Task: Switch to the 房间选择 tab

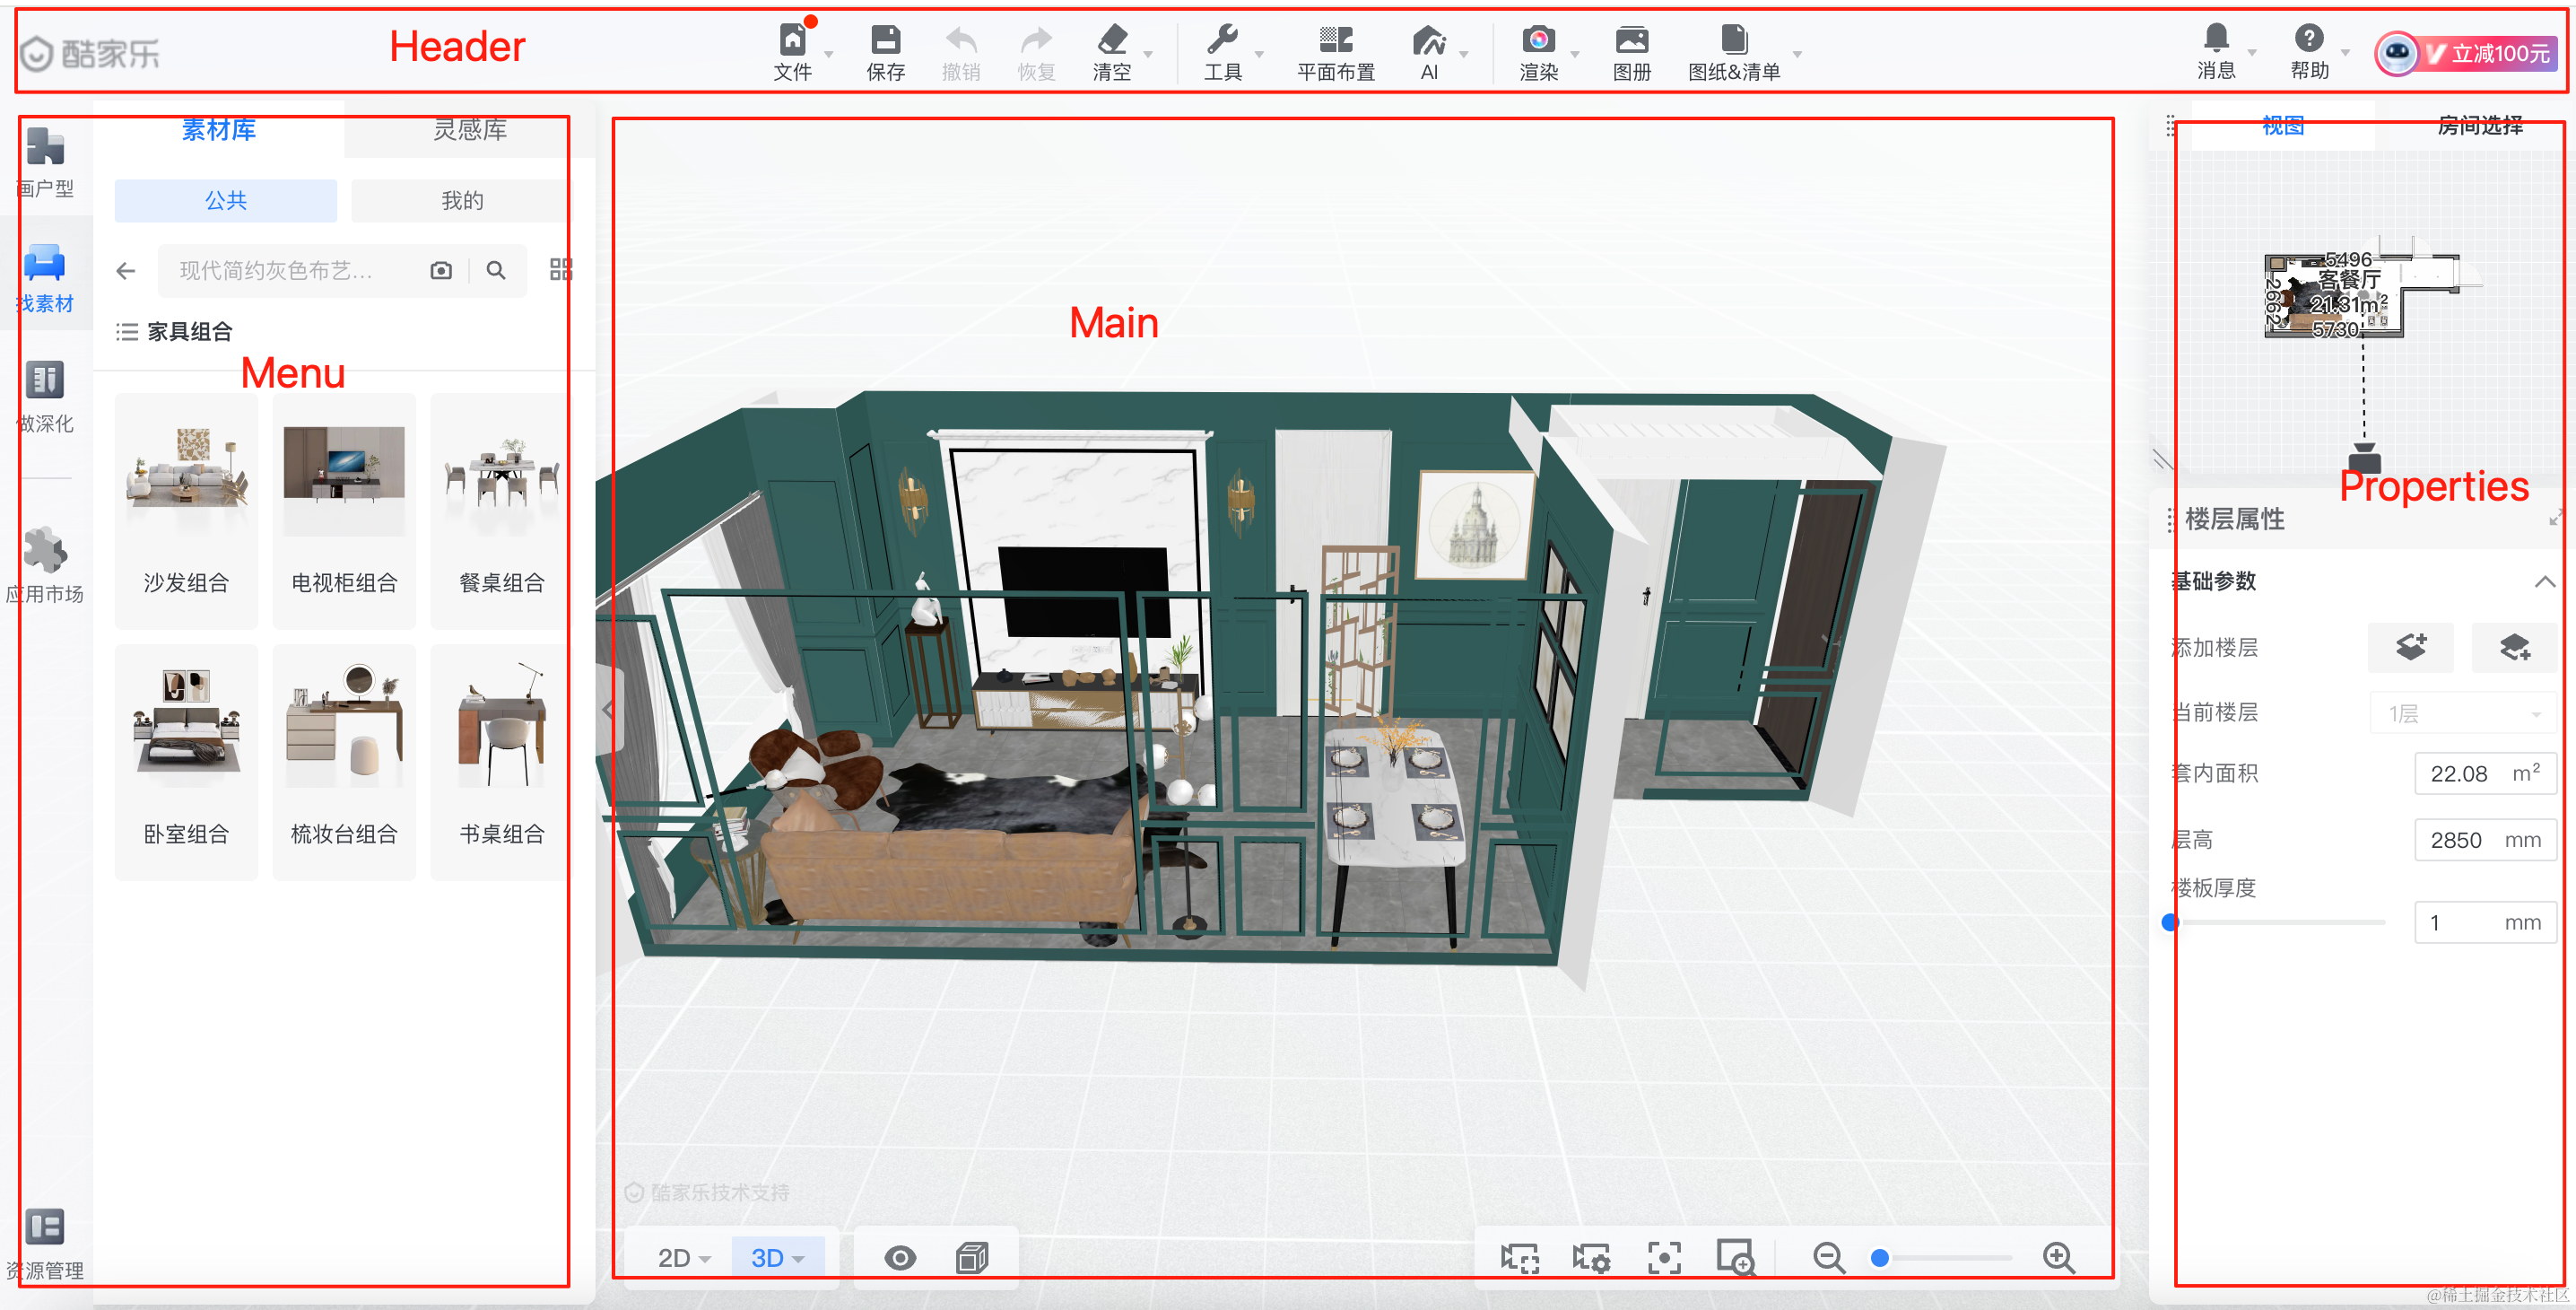Action: [2479, 126]
